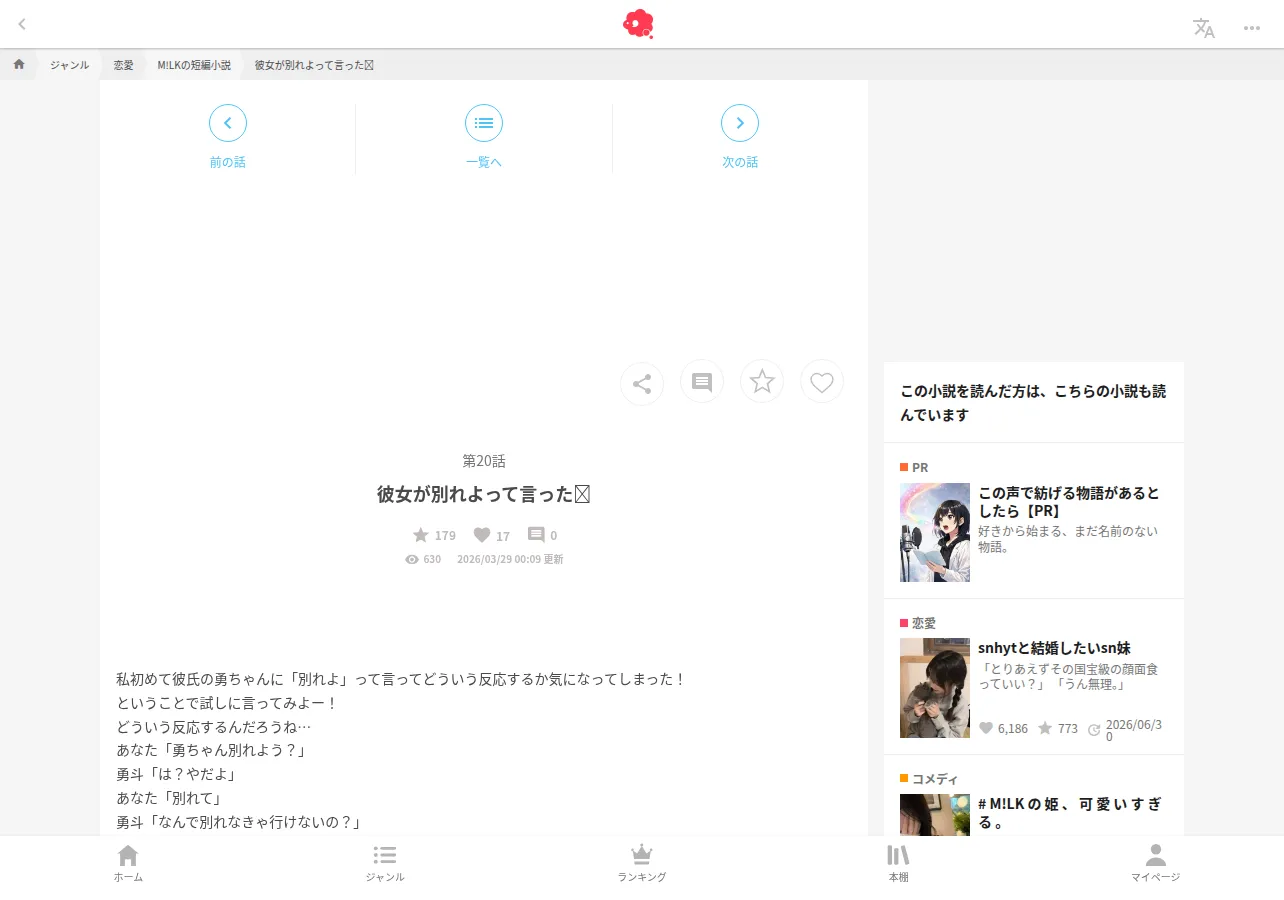Viewport: 1284px width, 900px height.
Task: Click the share icon button
Action: (x=642, y=383)
